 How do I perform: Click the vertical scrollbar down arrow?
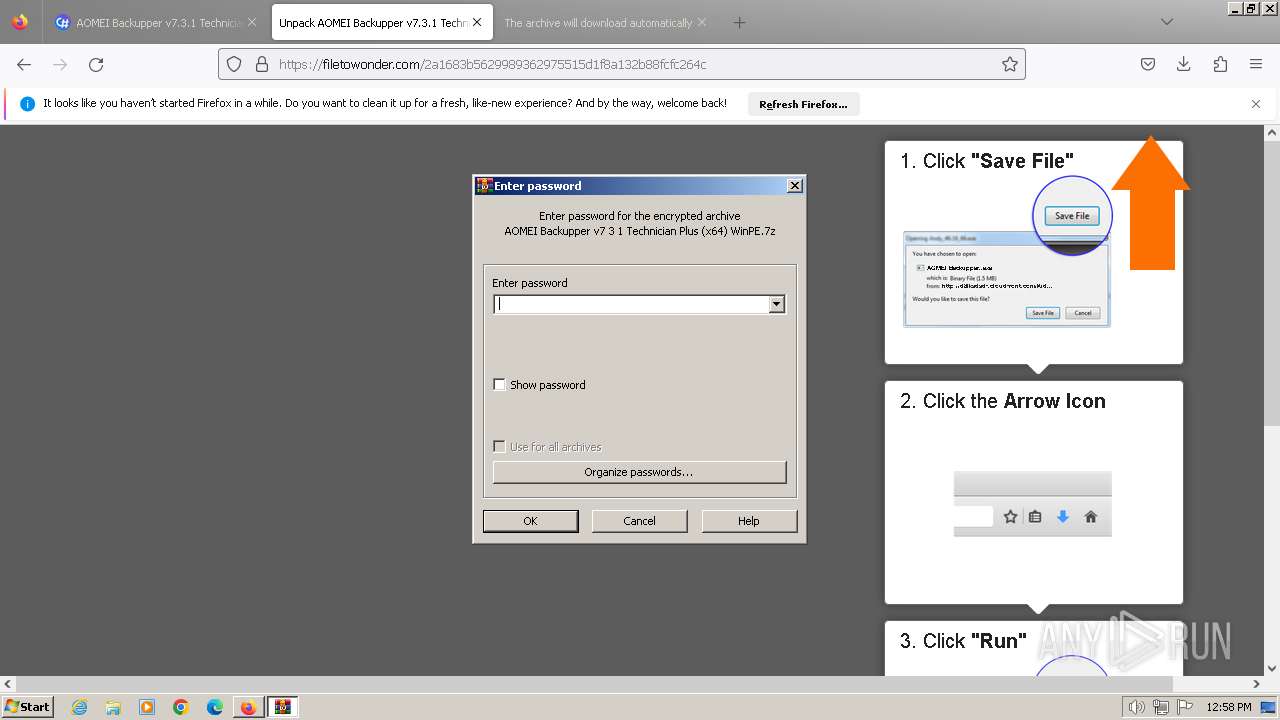pos(1272,669)
